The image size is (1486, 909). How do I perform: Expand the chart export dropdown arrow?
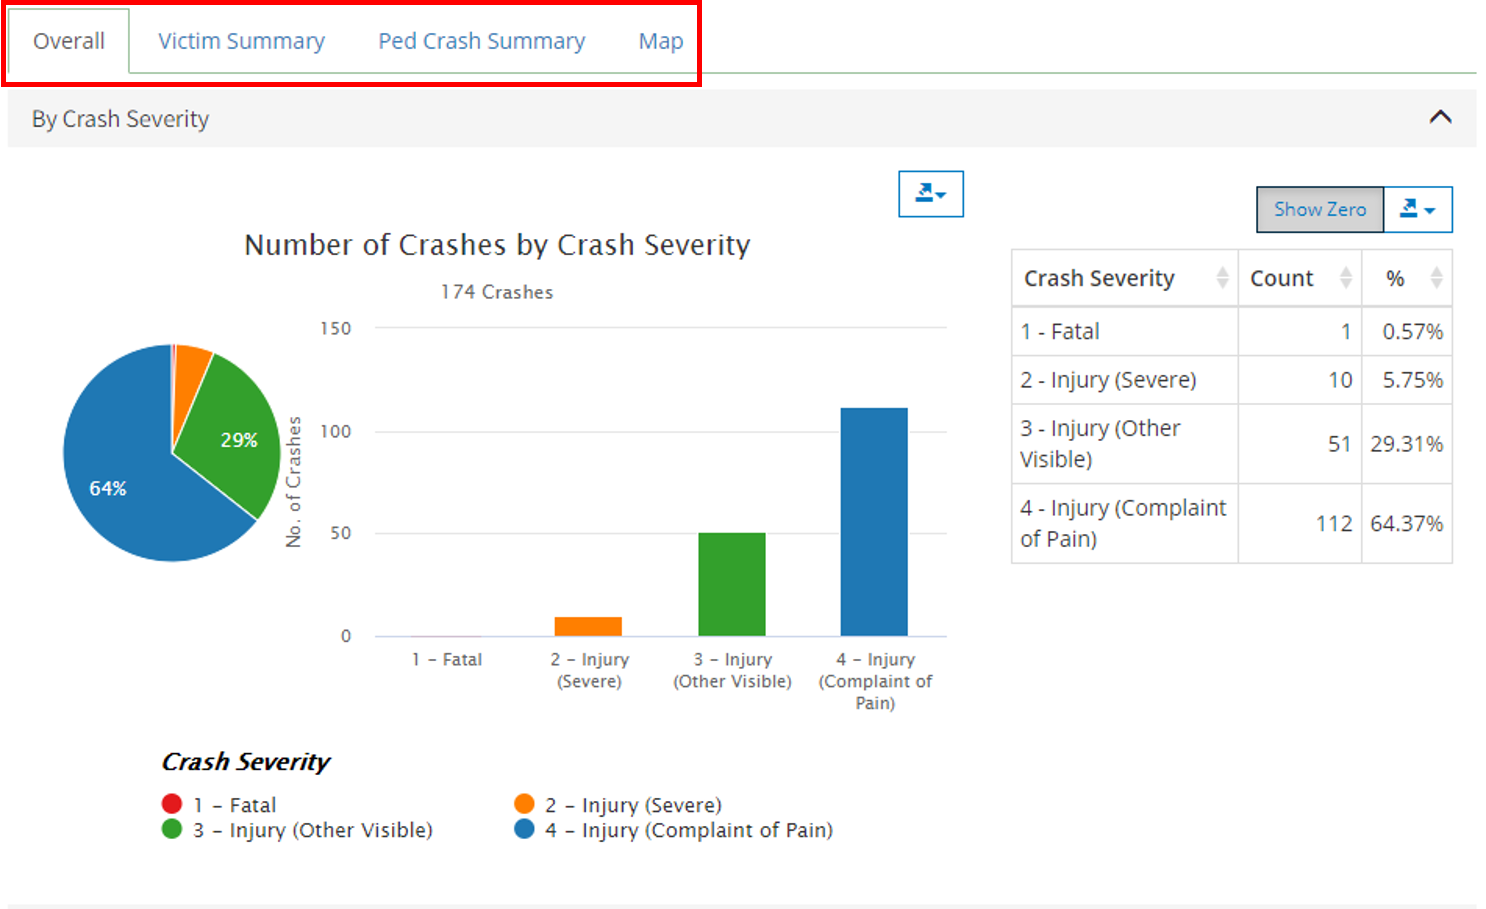pyautogui.click(x=942, y=194)
